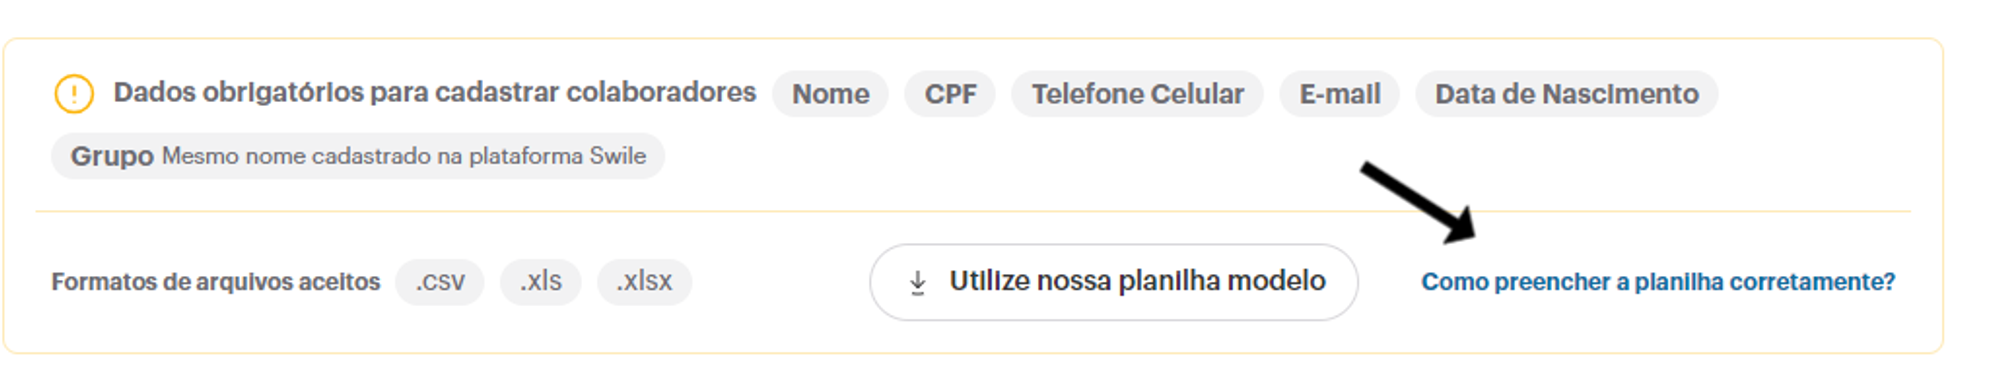Click the download arrow icon in button

917,283
